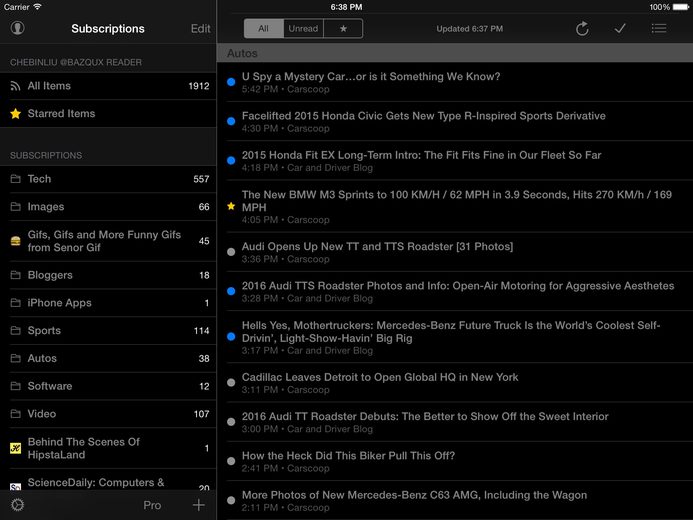
Task: Mark all as read with checkmark icon
Action: [620, 29]
